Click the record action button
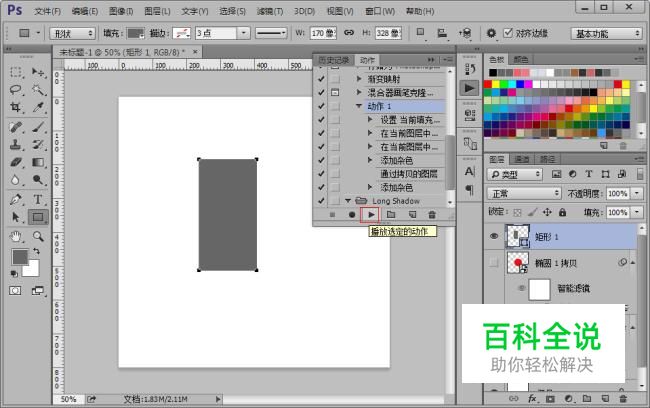 tap(352, 215)
